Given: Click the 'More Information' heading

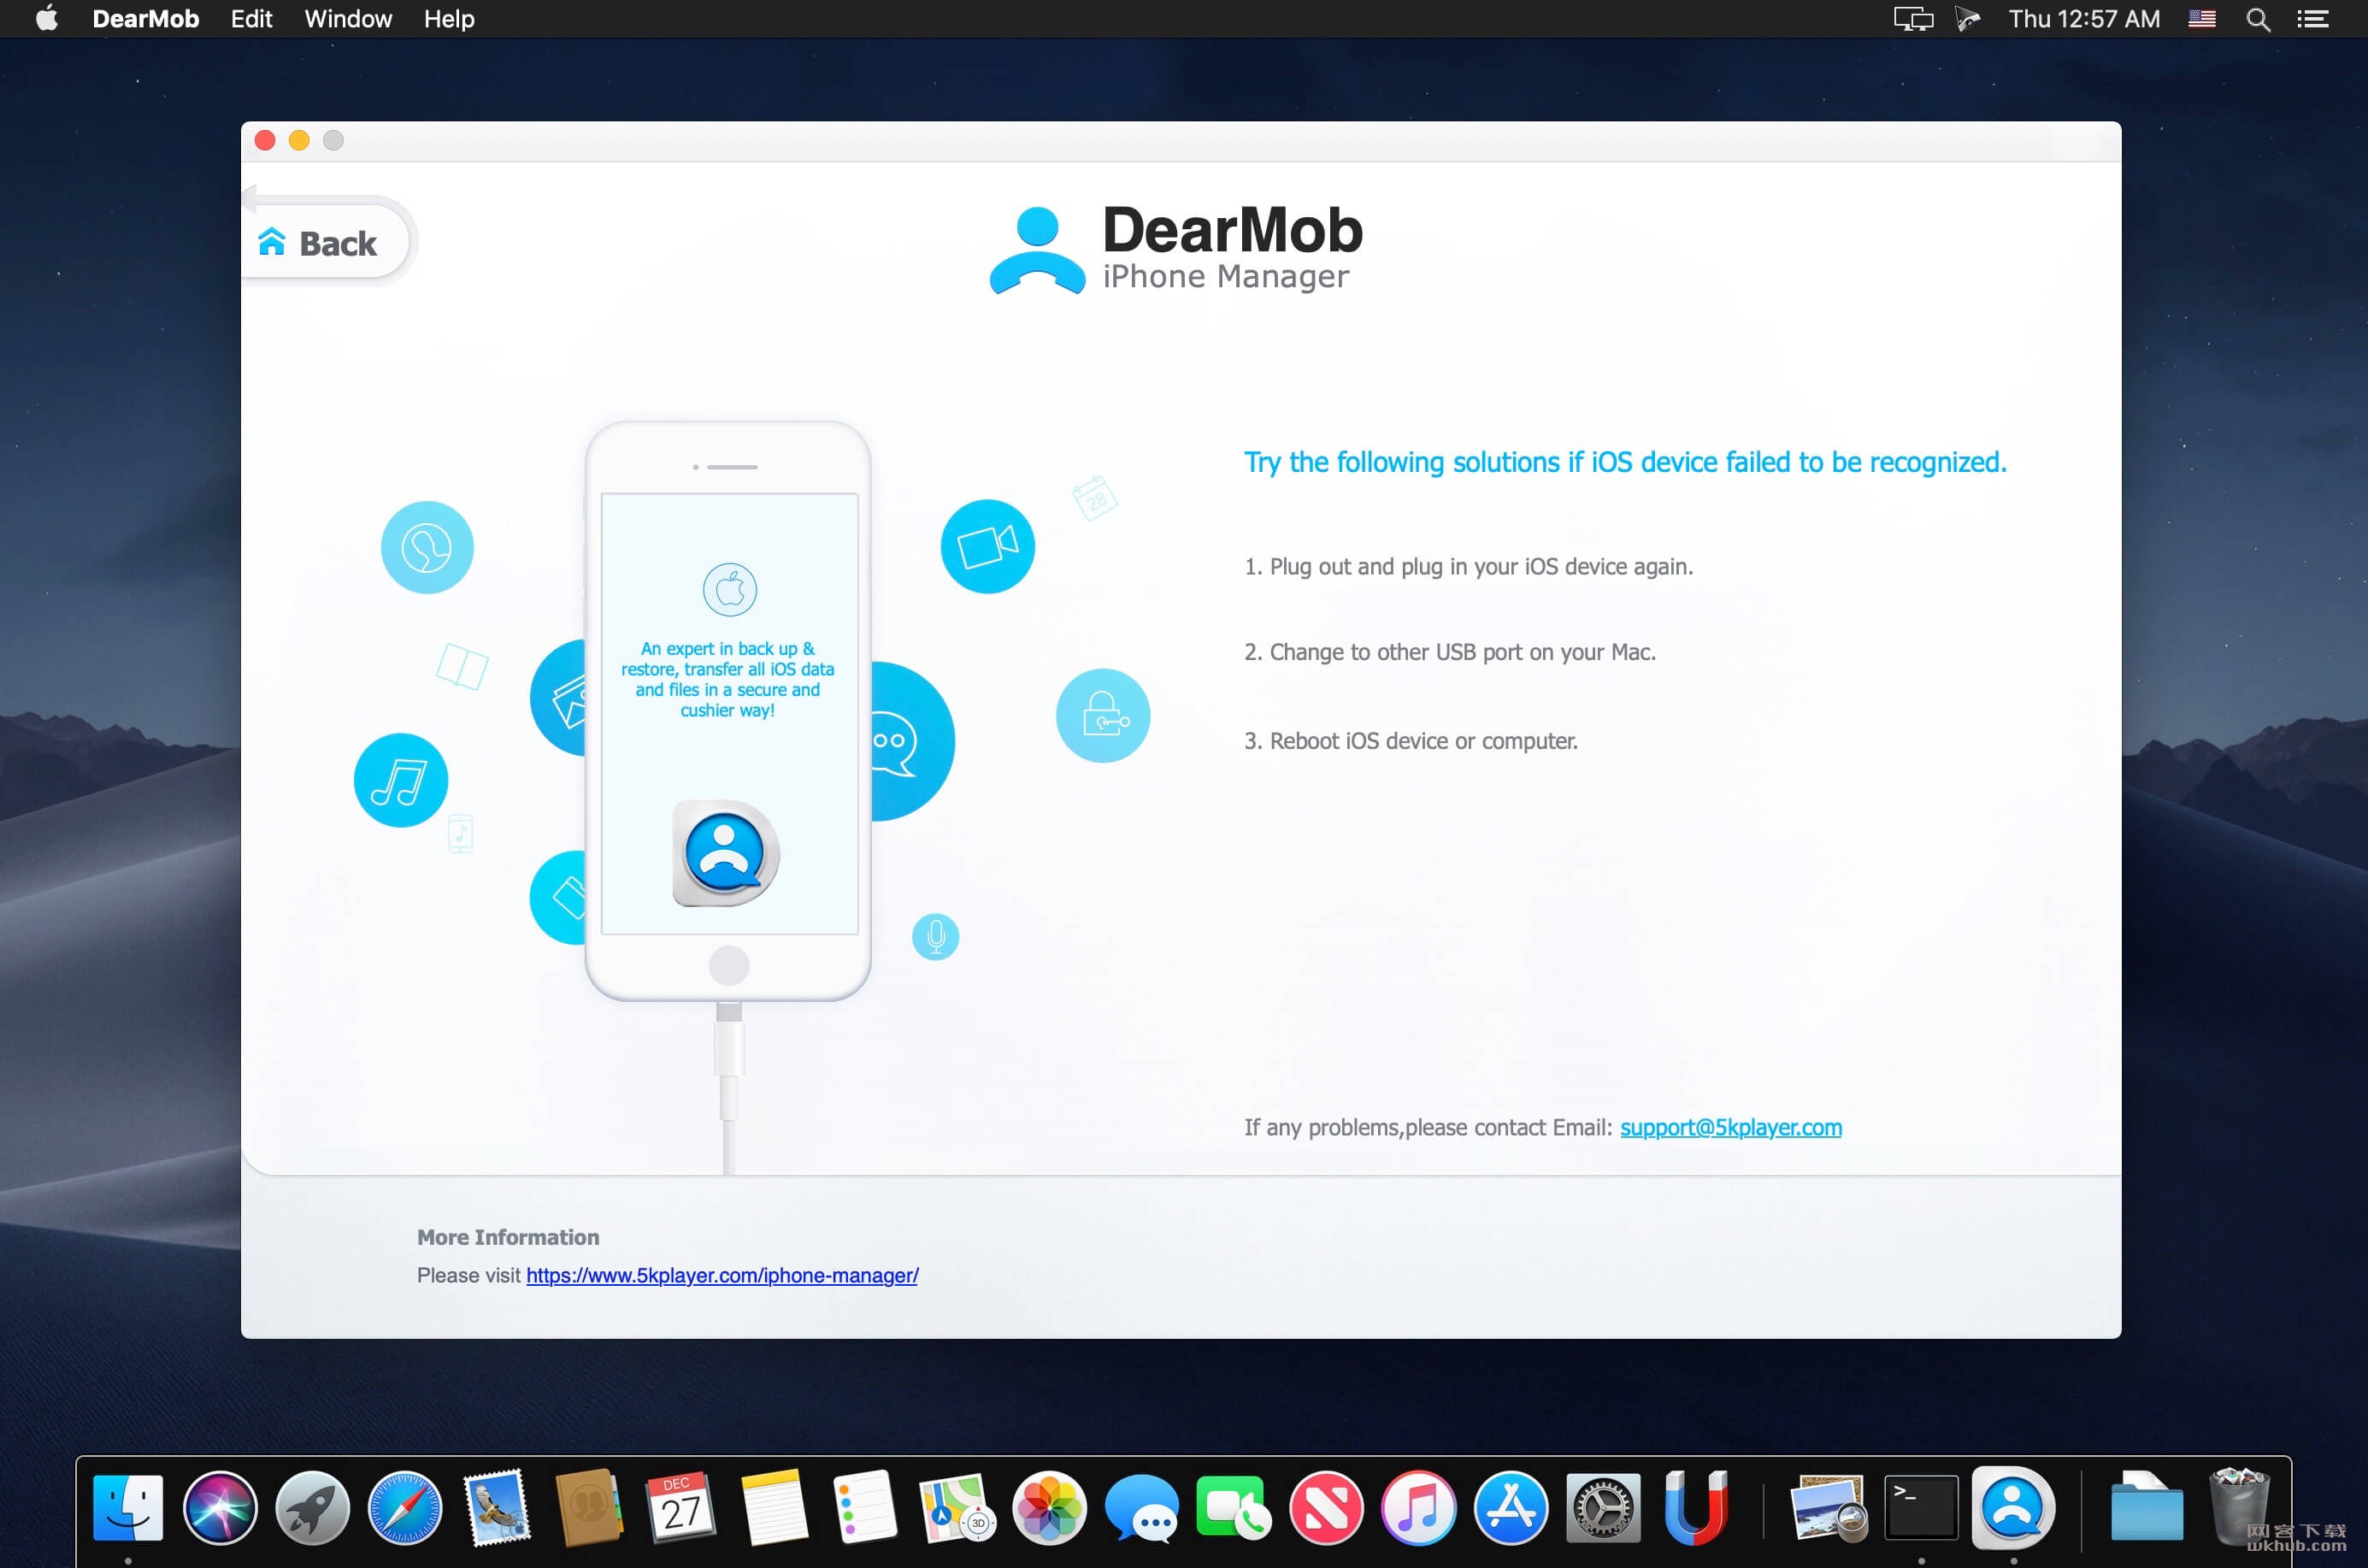Looking at the screenshot, I should pos(508,1237).
